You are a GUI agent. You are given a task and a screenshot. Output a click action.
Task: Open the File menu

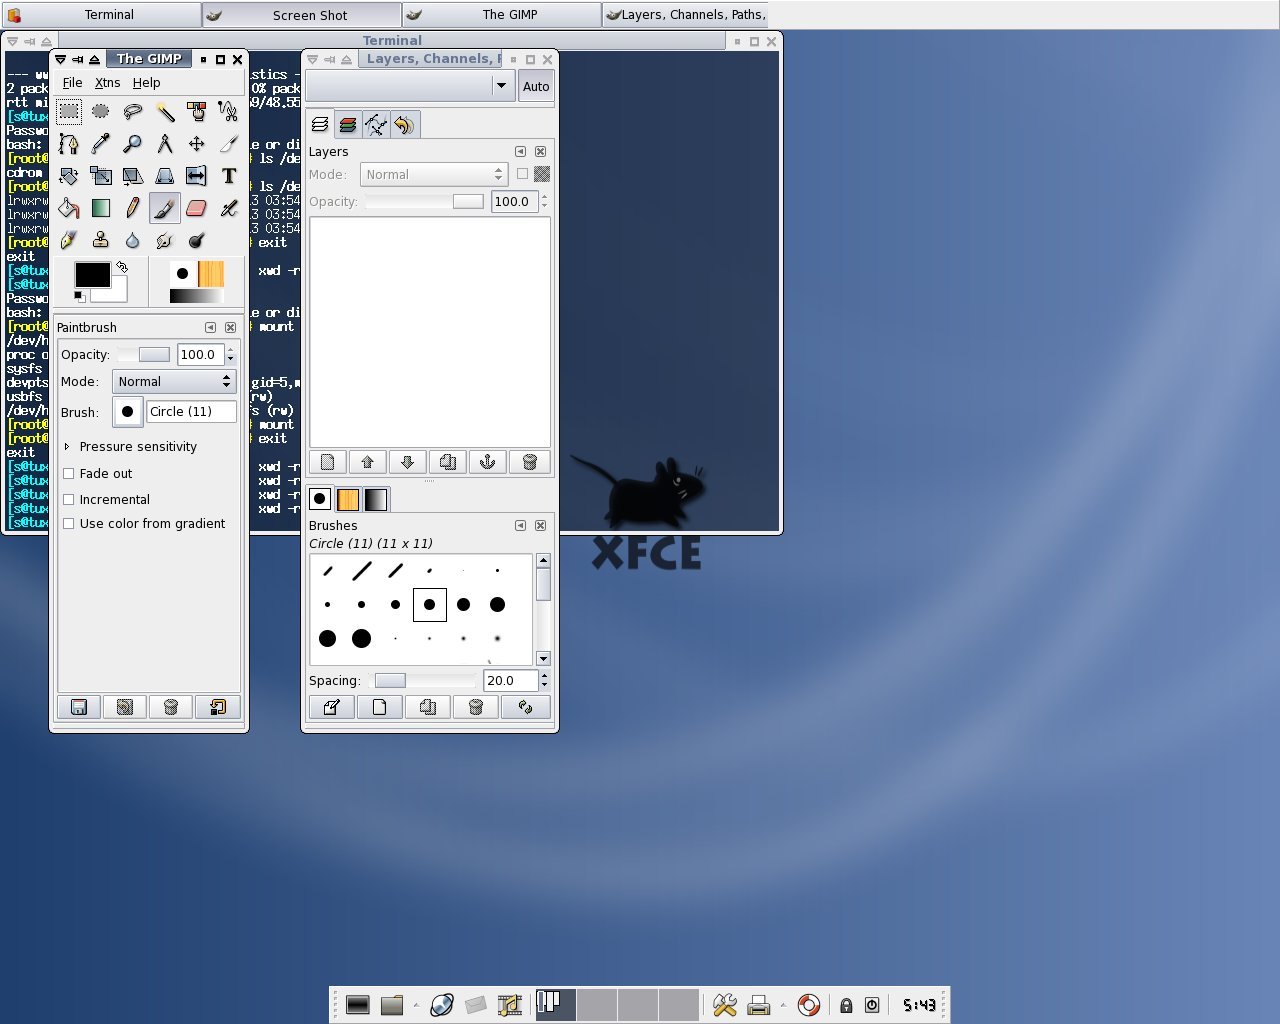(x=72, y=83)
